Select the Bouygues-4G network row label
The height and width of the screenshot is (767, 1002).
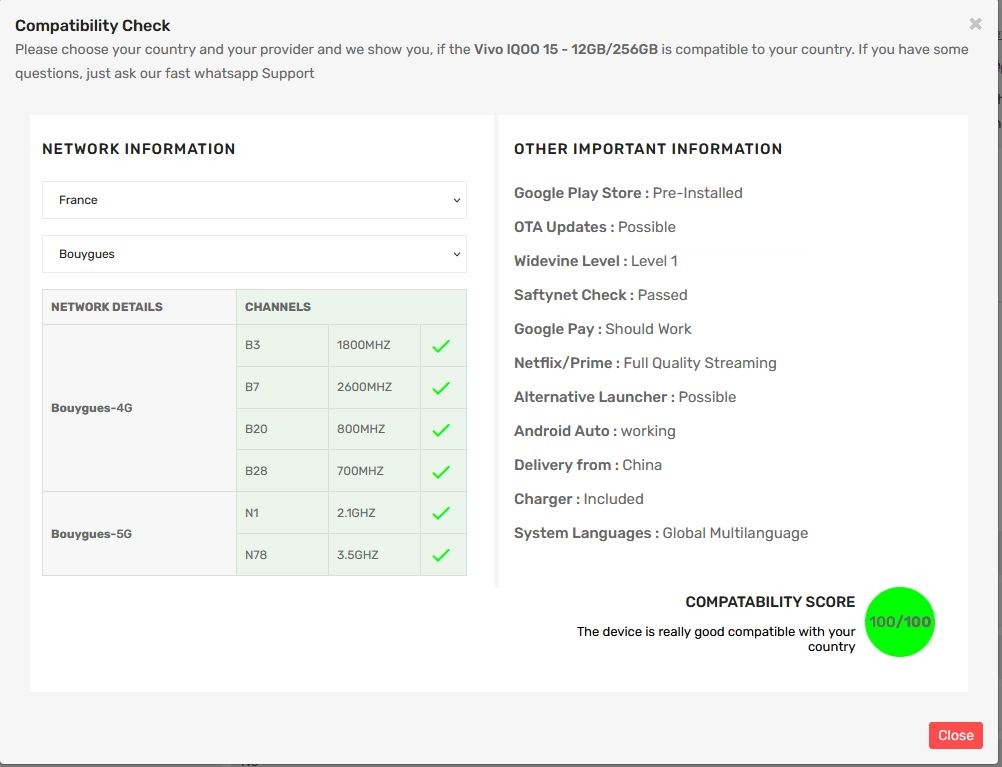click(92, 408)
